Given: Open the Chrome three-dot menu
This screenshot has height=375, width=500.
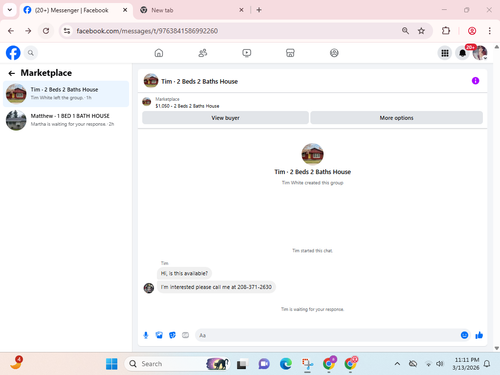Looking at the screenshot, I should pyautogui.click(x=489, y=31).
